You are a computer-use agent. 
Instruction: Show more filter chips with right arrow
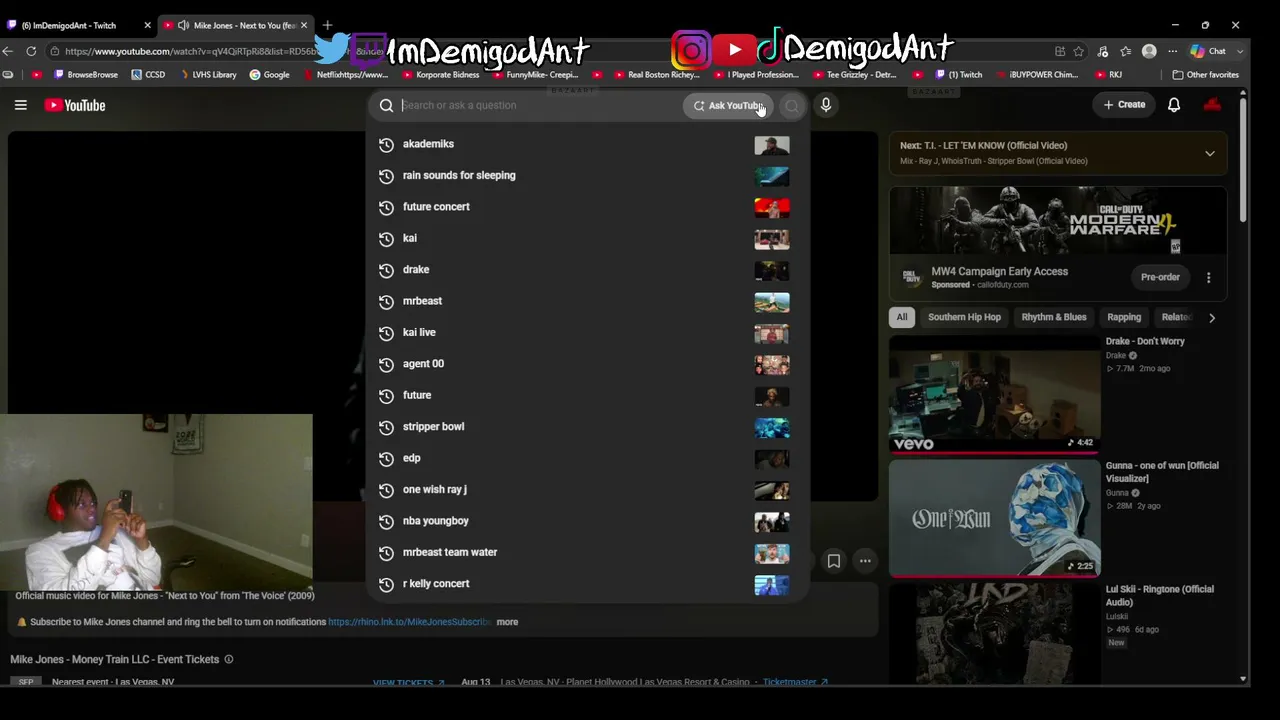(x=1212, y=318)
